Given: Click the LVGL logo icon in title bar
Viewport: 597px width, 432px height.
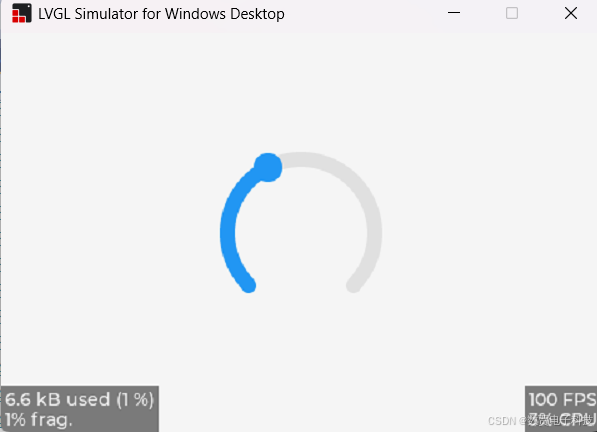Looking at the screenshot, I should tap(22, 13).
